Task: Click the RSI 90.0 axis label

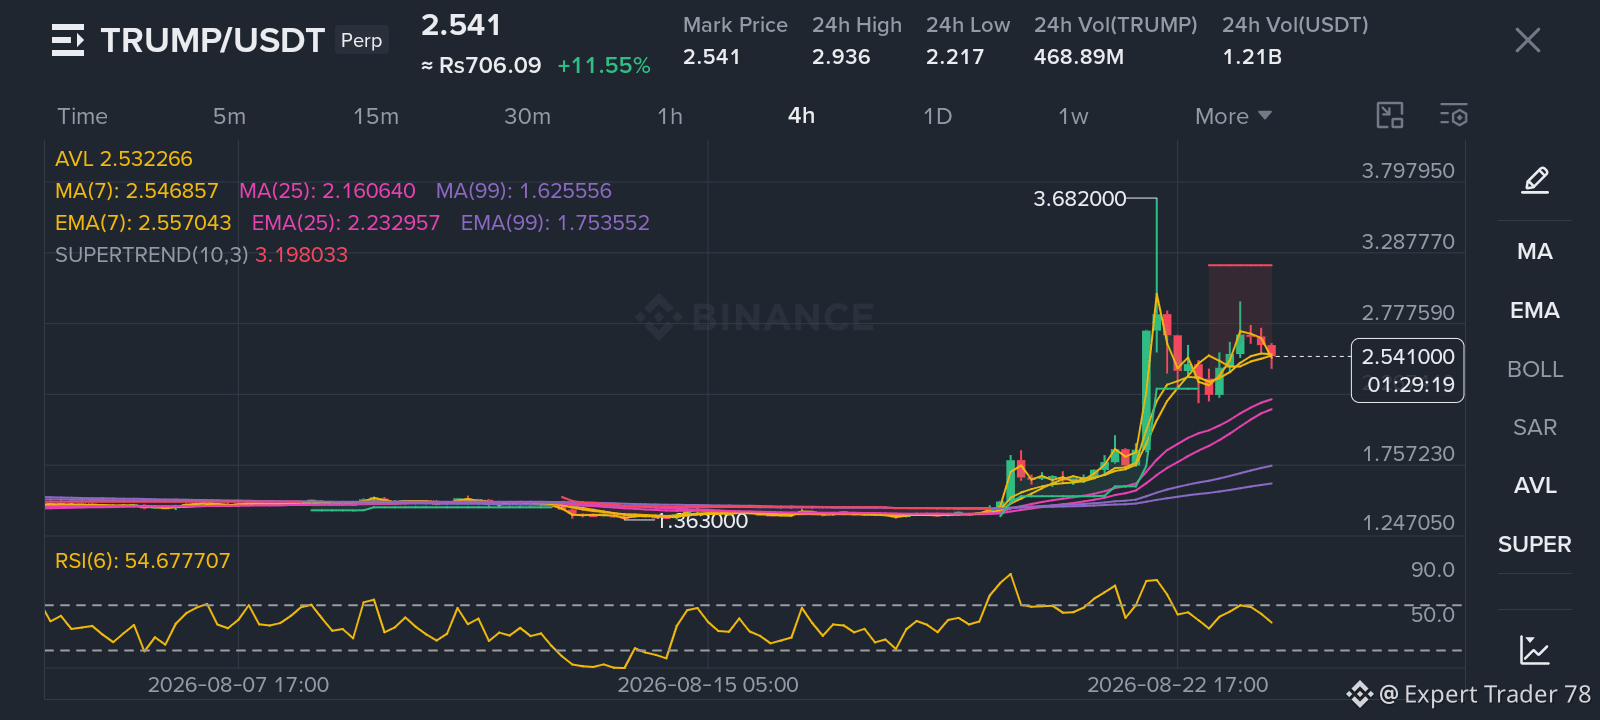Action: (1432, 570)
